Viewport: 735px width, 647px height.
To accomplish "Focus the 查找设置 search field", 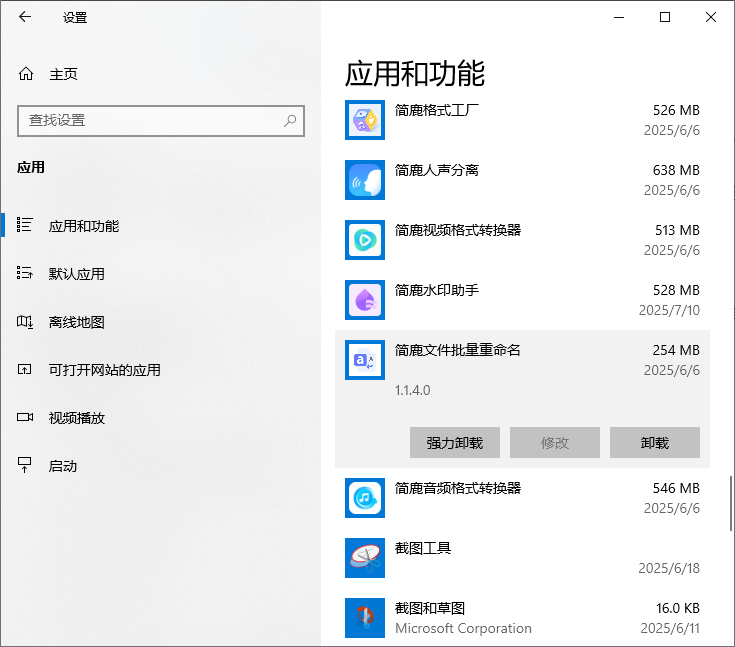I will 161,121.
